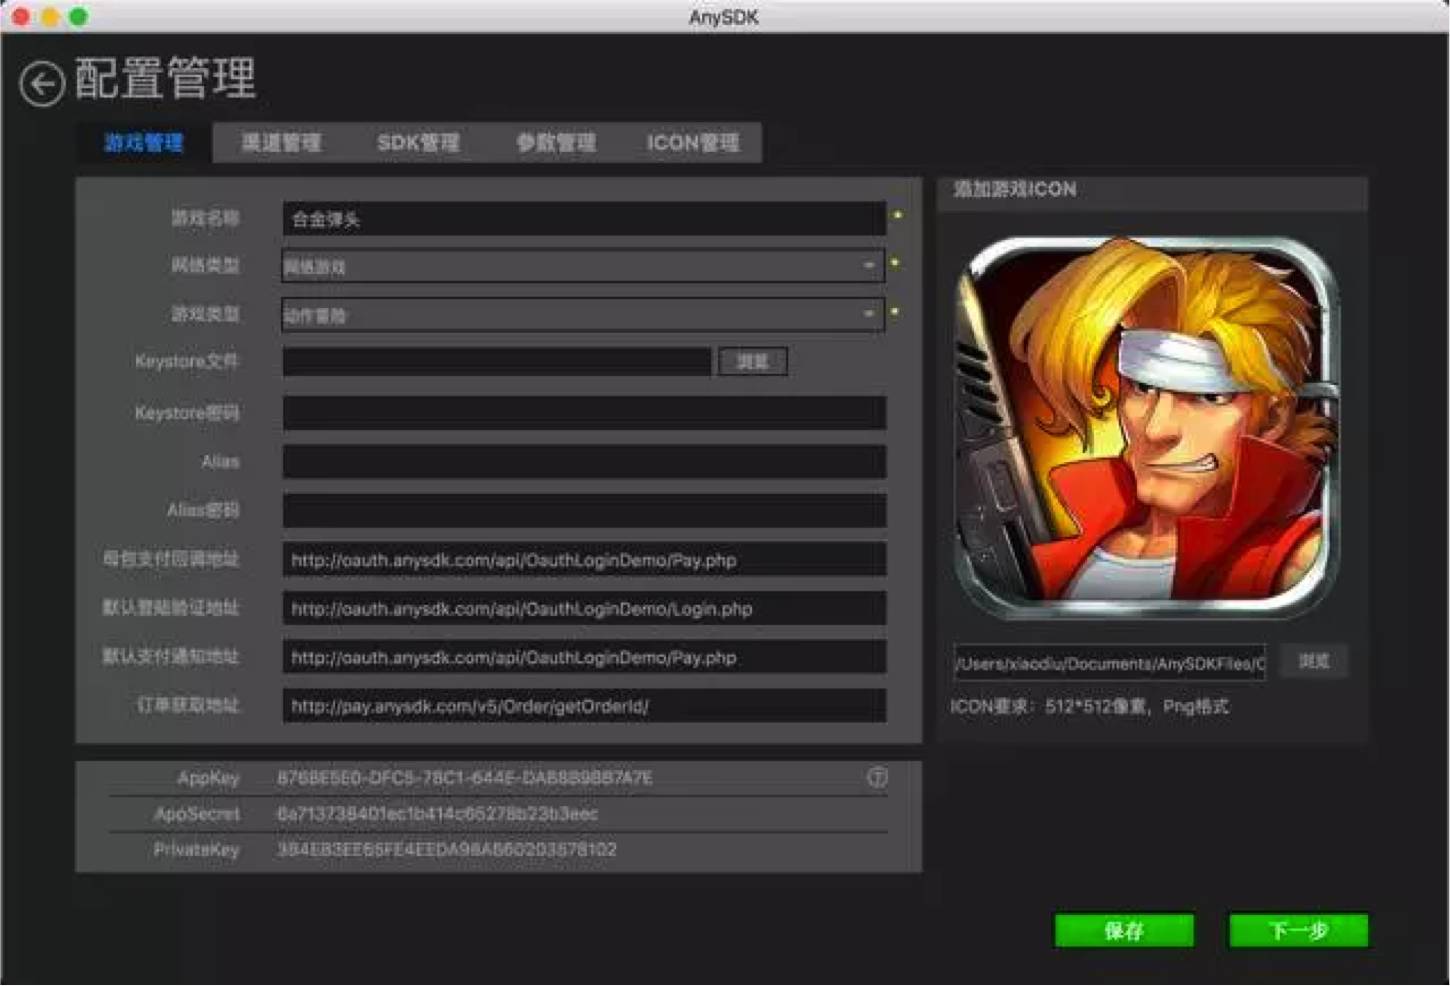
Task: Click the 游戏名称 input field with 合金弹头
Action: [584, 219]
